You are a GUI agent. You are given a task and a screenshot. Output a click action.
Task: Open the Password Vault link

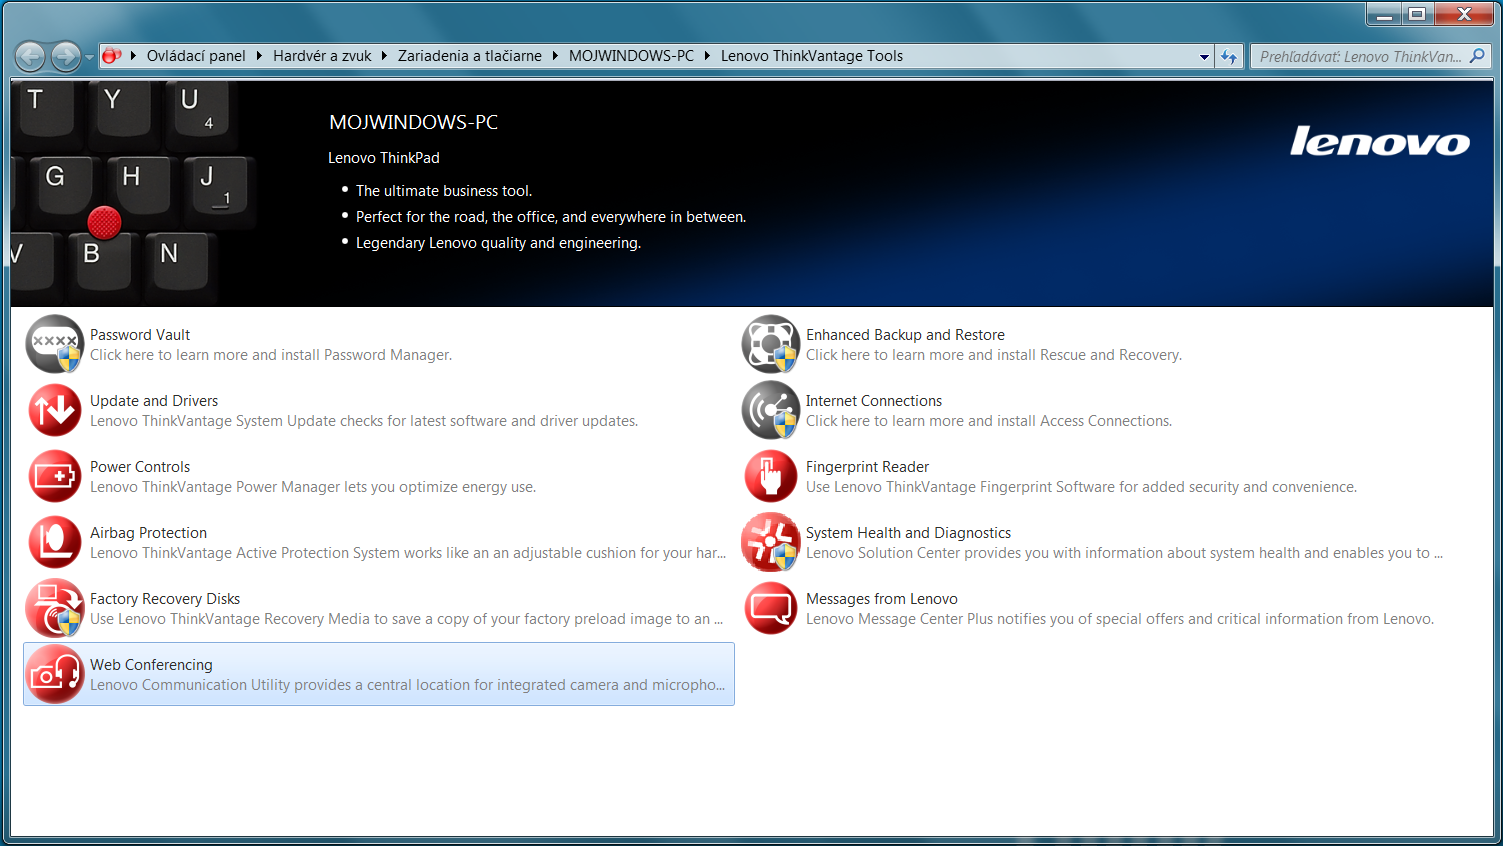pyautogui.click(x=140, y=335)
